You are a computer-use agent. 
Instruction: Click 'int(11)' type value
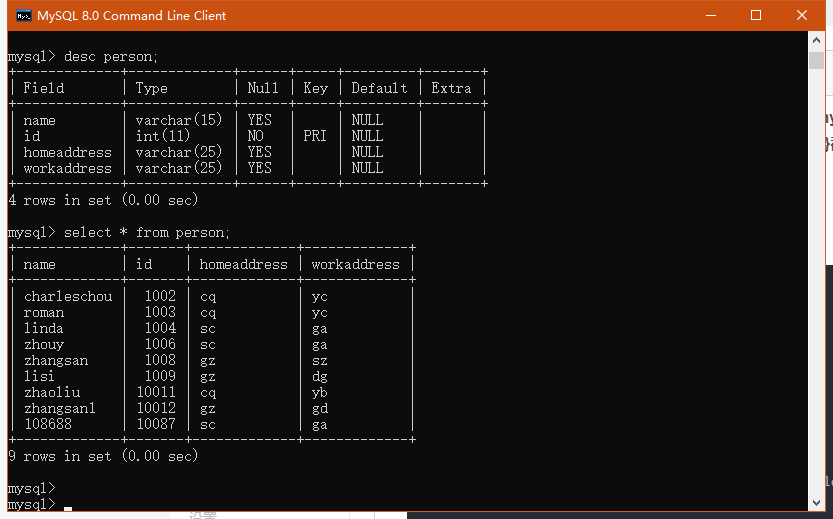163,136
